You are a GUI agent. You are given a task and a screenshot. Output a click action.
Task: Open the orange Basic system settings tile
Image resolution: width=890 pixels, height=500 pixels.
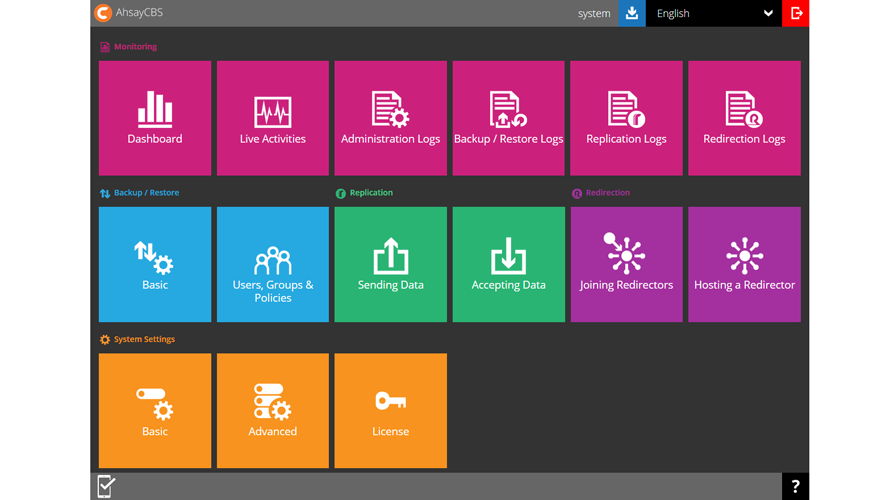155,411
